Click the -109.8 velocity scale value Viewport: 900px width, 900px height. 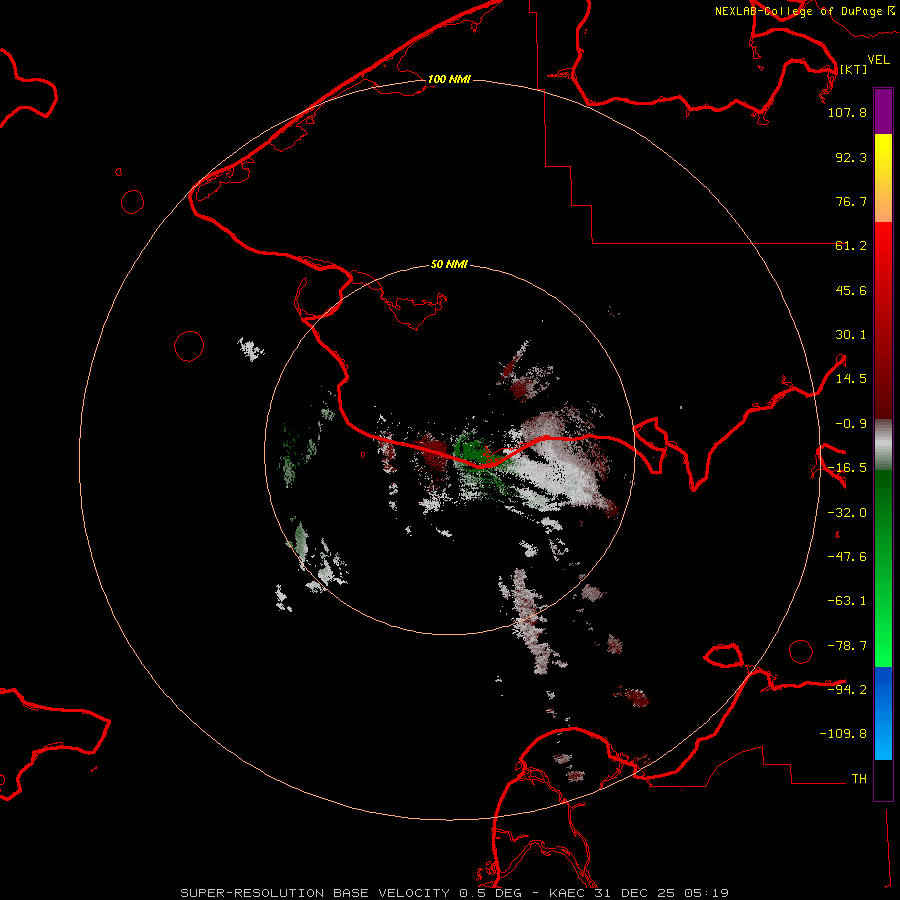tap(843, 734)
